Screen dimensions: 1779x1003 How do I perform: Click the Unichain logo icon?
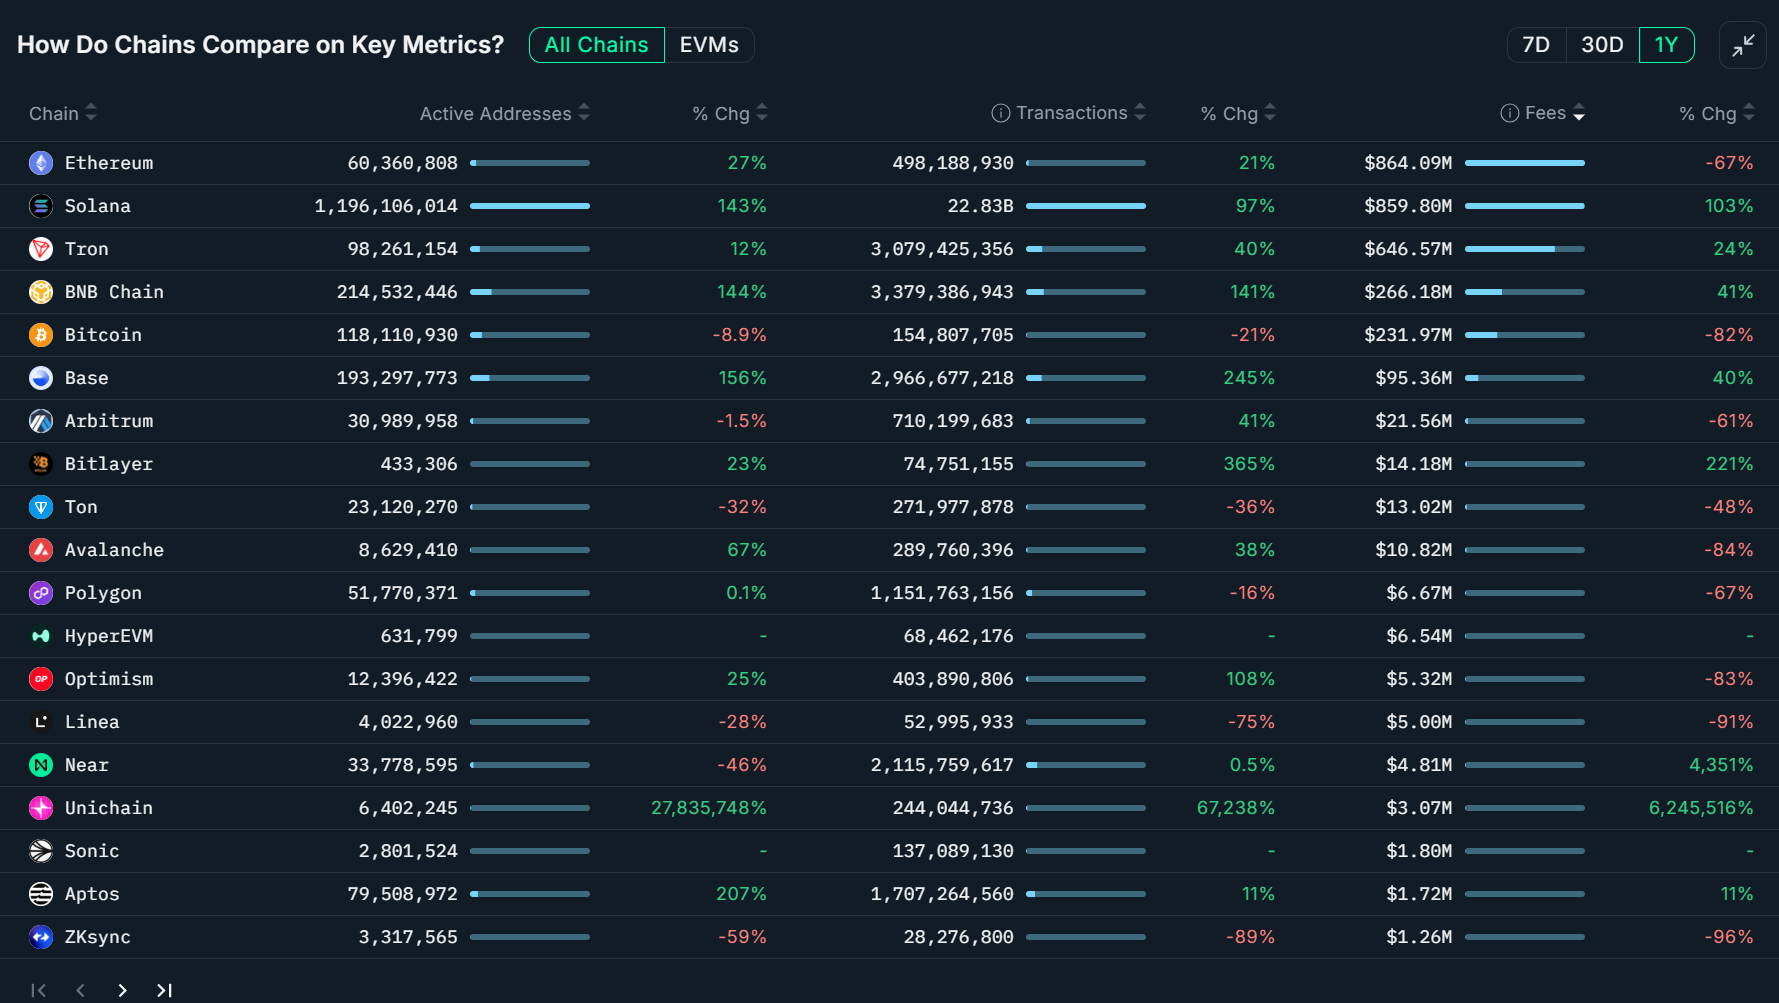pyautogui.click(x=41, y=808)
